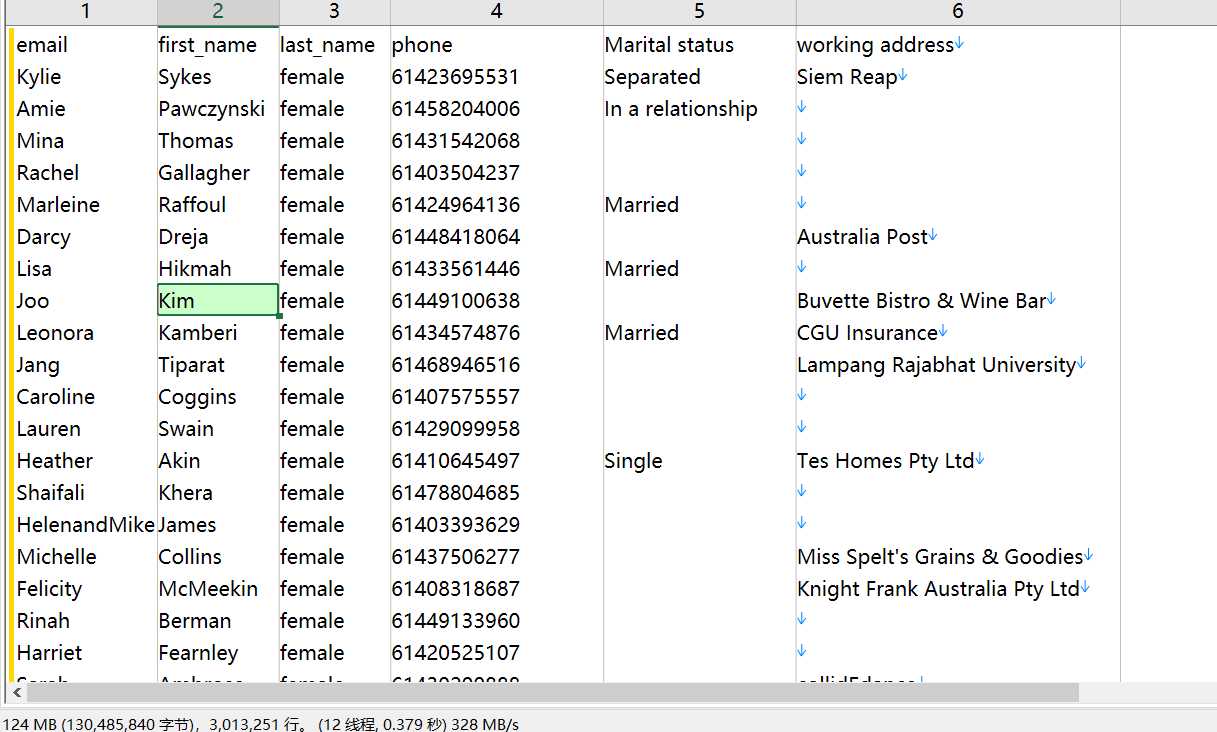
Task: Select the cell containing 'Rachel'
Action: coord(85,173)
